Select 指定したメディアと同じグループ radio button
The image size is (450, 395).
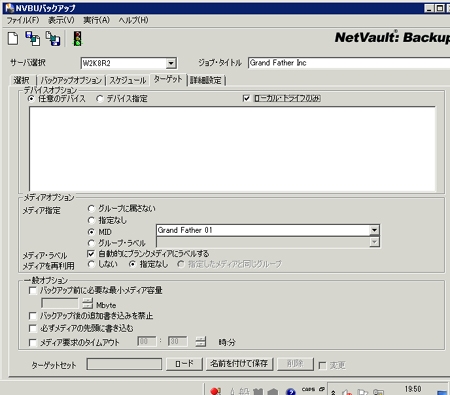click(x=181, y=264)
